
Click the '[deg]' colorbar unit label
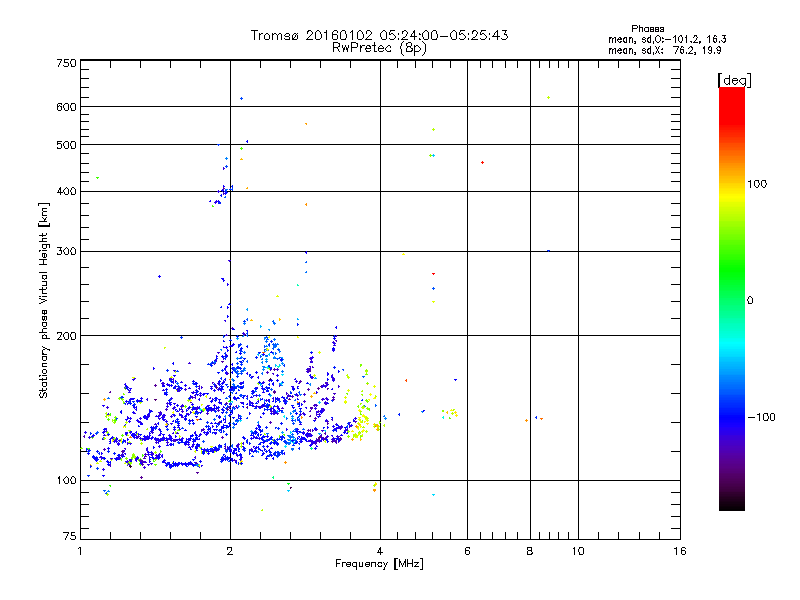coord(734,80)
